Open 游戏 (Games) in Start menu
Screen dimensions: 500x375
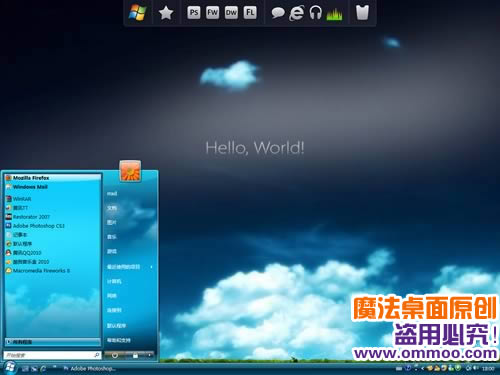(112, 252)
